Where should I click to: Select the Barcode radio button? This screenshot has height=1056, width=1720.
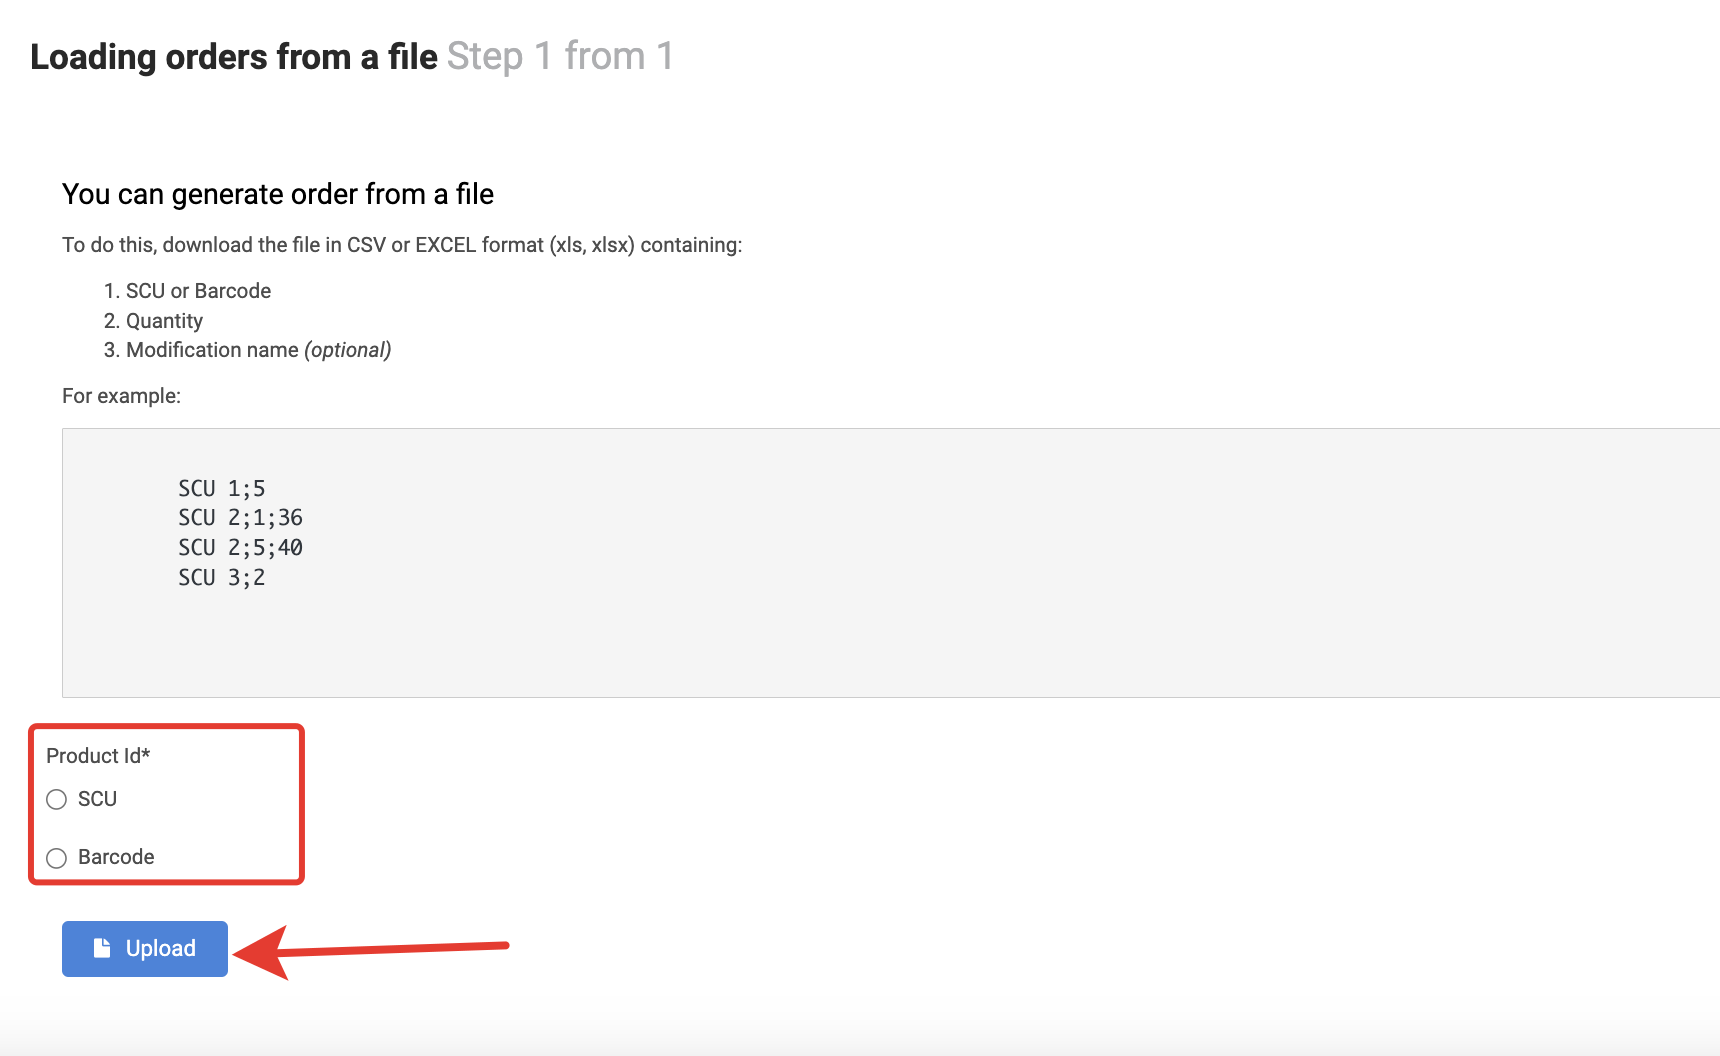tap(57, 858)
